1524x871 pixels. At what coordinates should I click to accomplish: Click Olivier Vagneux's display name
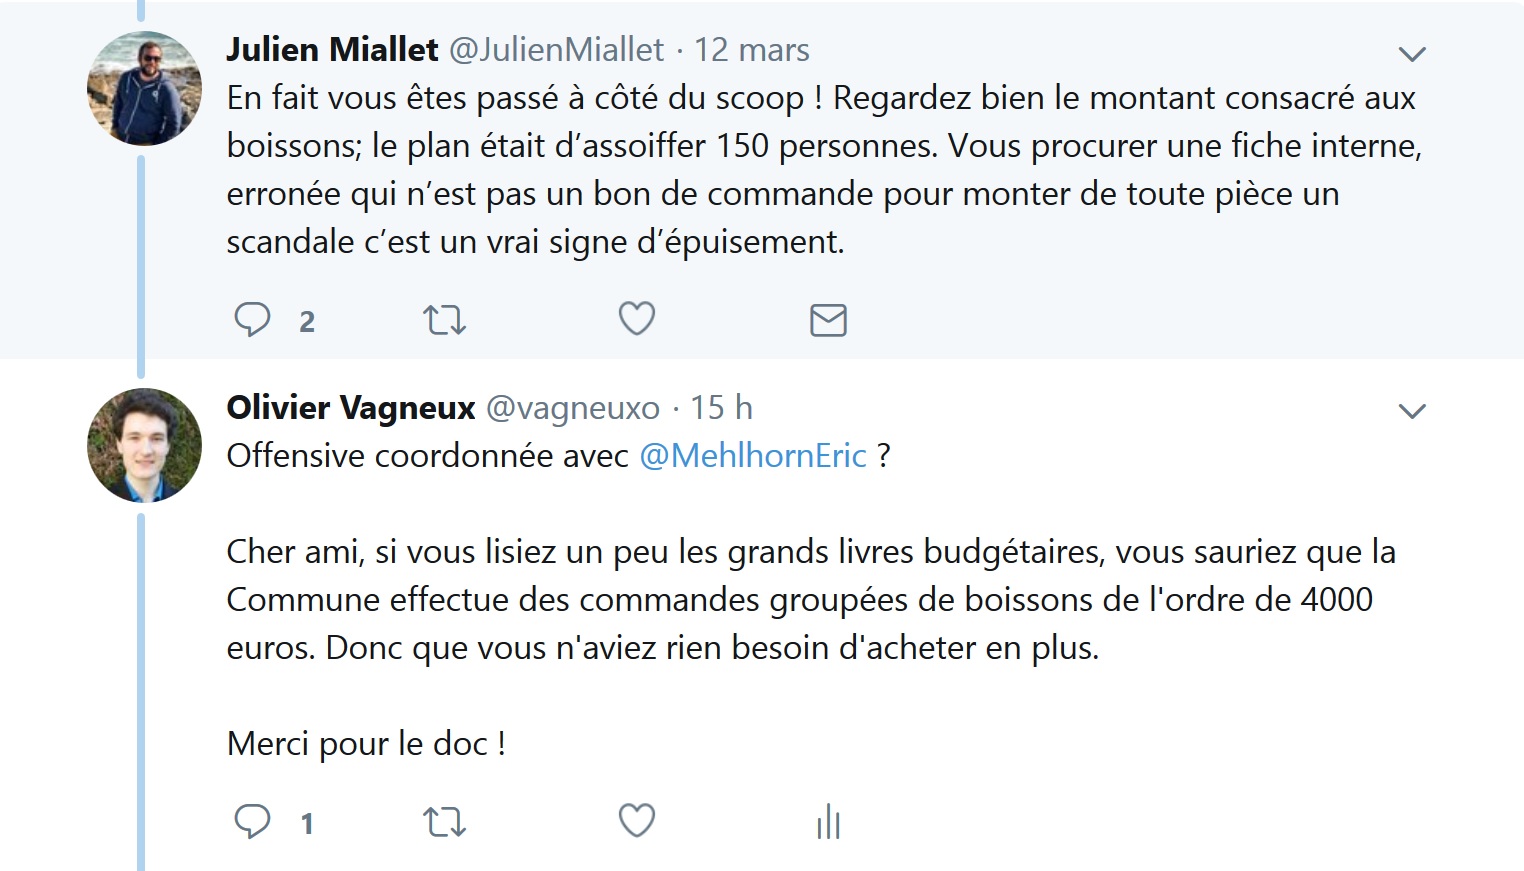coord(350,408)
